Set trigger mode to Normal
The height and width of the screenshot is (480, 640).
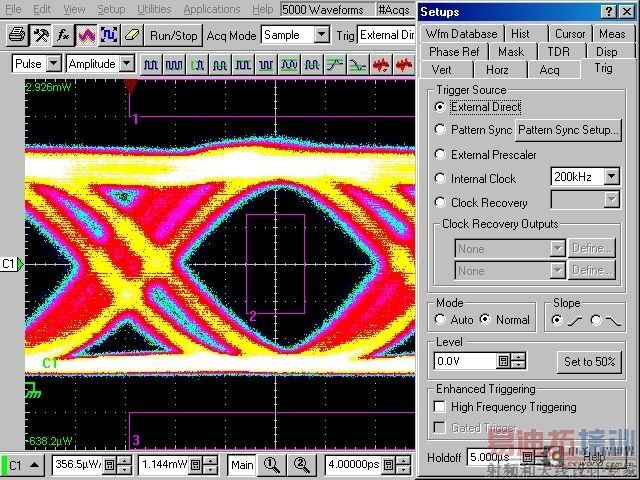click(x=485, y=319)
